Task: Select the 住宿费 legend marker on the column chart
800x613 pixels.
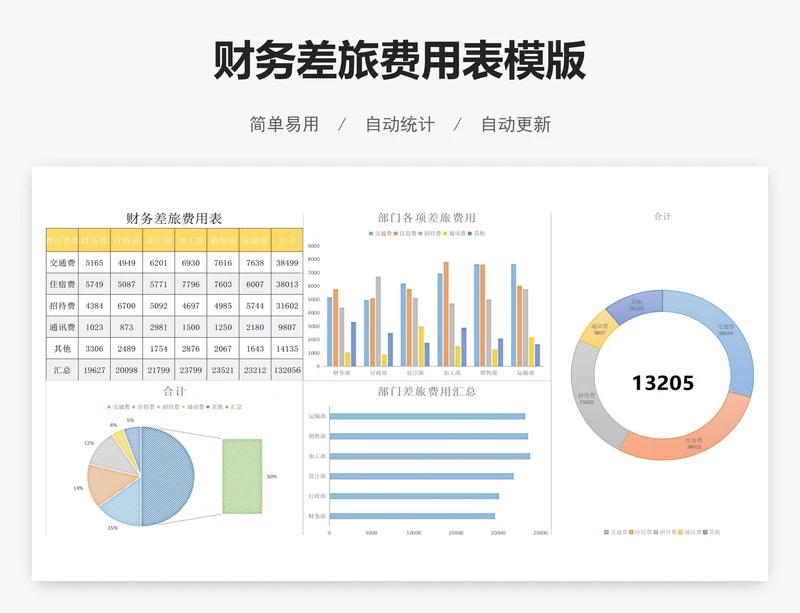Action: [x=394, y=232]
